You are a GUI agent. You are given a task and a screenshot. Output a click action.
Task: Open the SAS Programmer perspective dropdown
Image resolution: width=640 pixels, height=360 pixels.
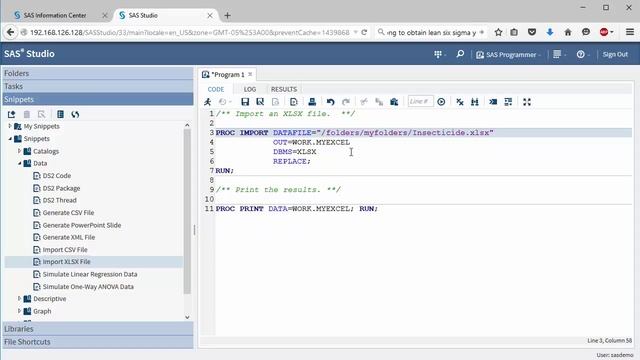tap(508, 54)
